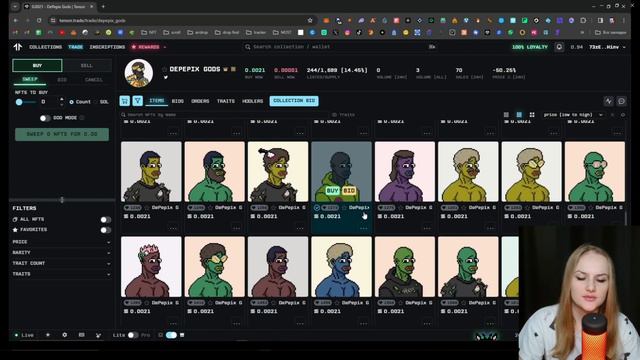Expand the Trait Count filter section

tap(61, 263)
